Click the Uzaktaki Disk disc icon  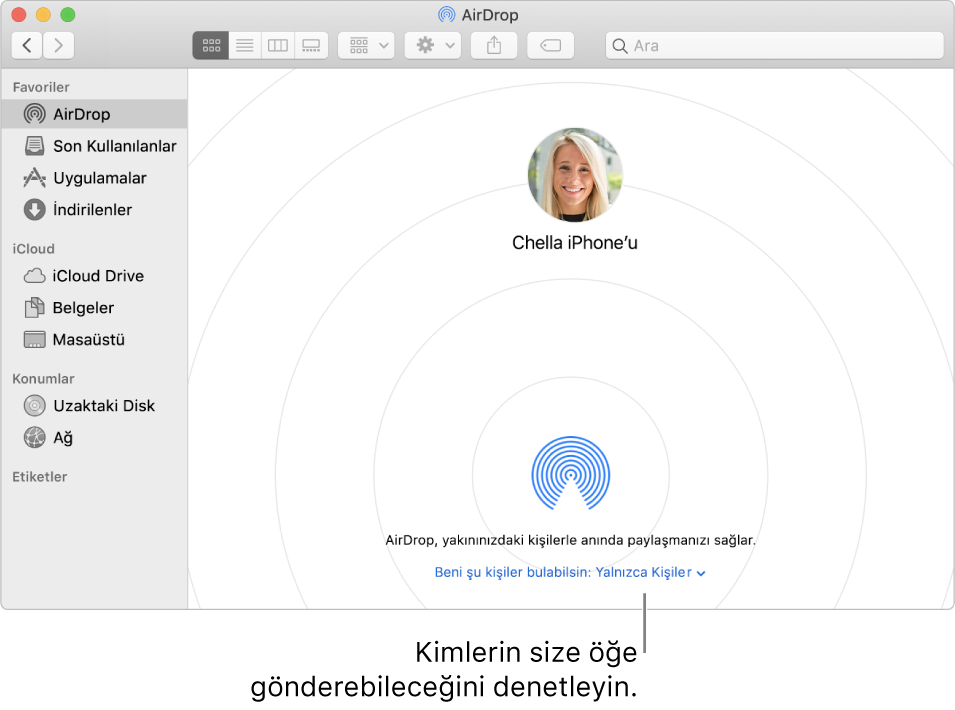click(35, 406)
